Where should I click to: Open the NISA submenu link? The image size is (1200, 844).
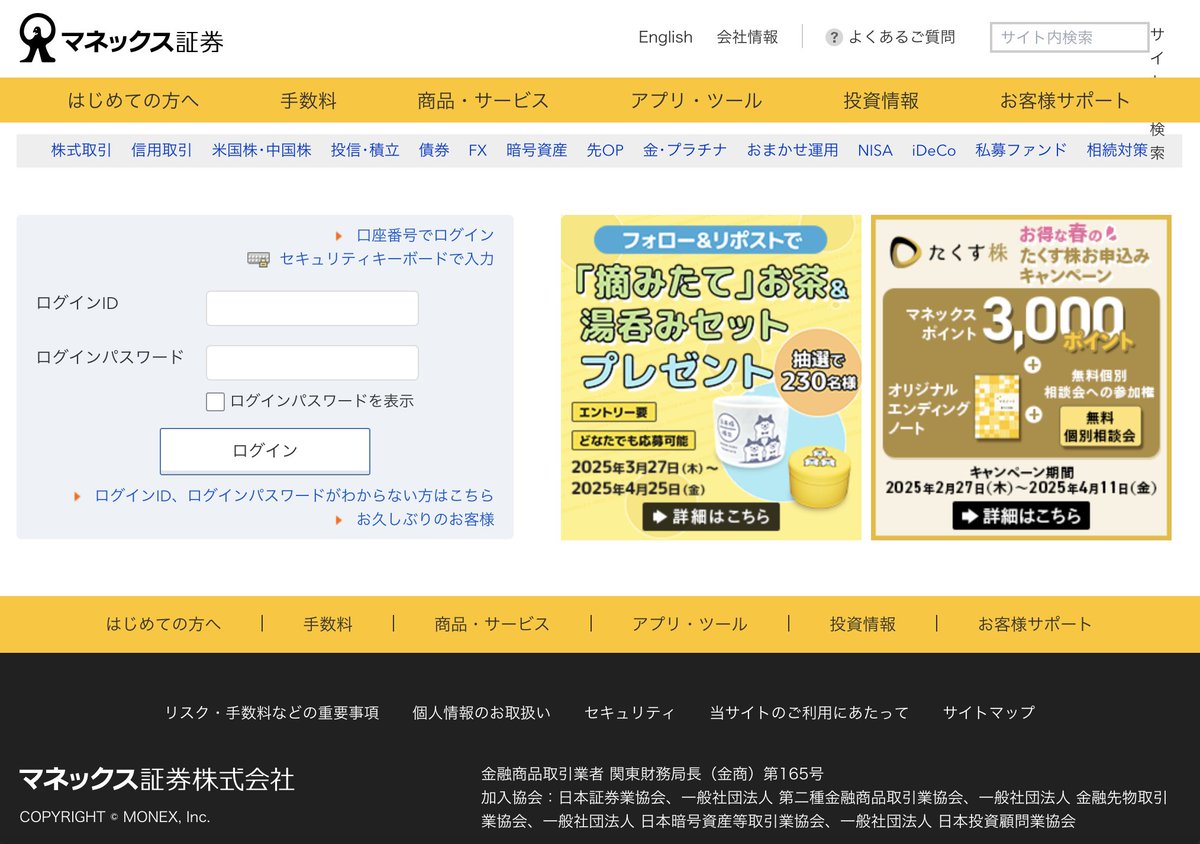click(x=875, y=150)
